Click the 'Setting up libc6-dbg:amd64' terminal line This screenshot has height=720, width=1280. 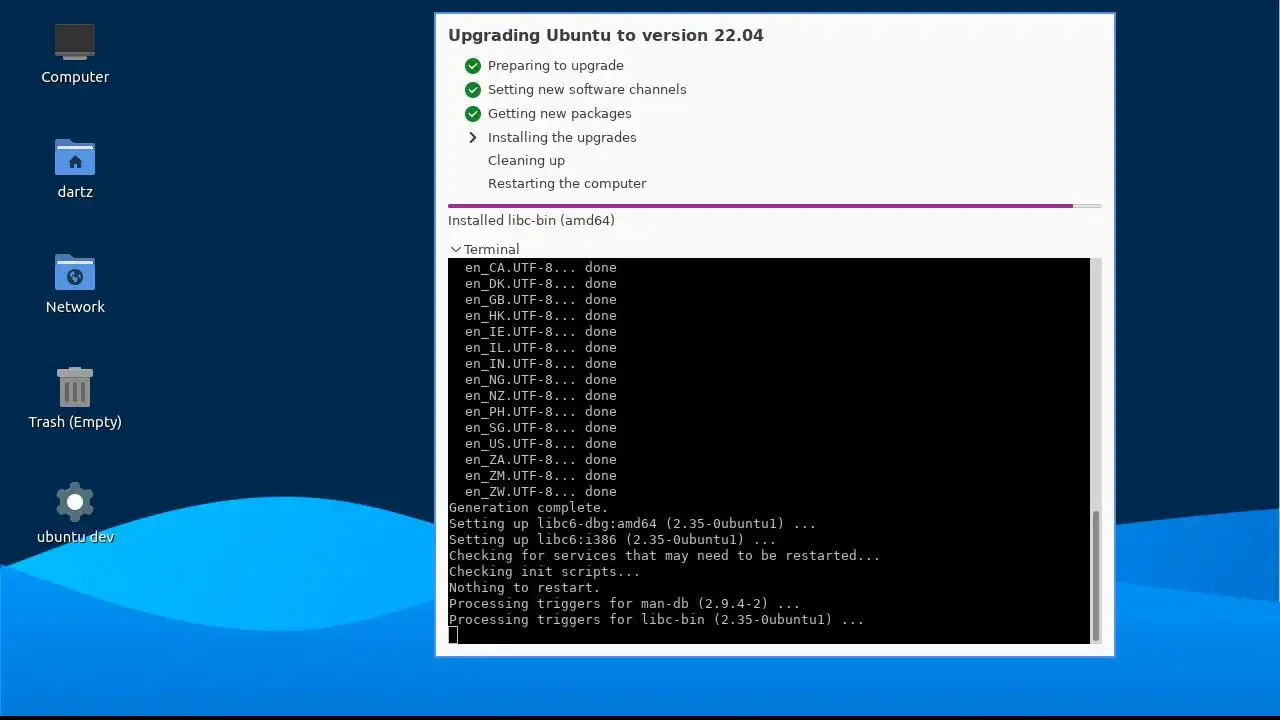(632, 524)
